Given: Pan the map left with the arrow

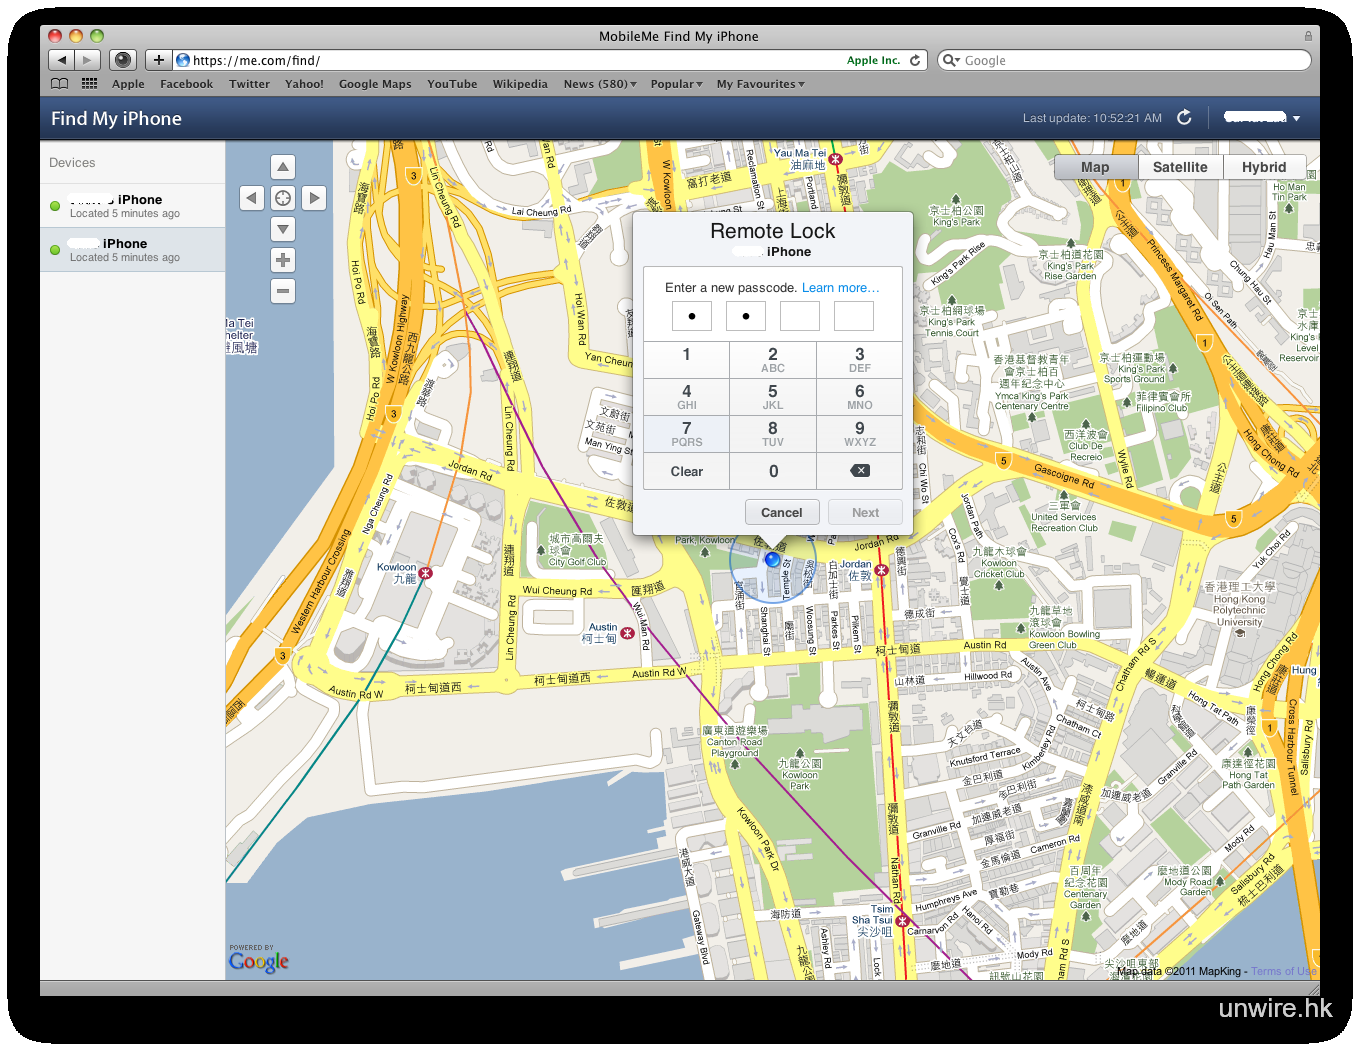Looking at the screenshot, I should (252, 198).
